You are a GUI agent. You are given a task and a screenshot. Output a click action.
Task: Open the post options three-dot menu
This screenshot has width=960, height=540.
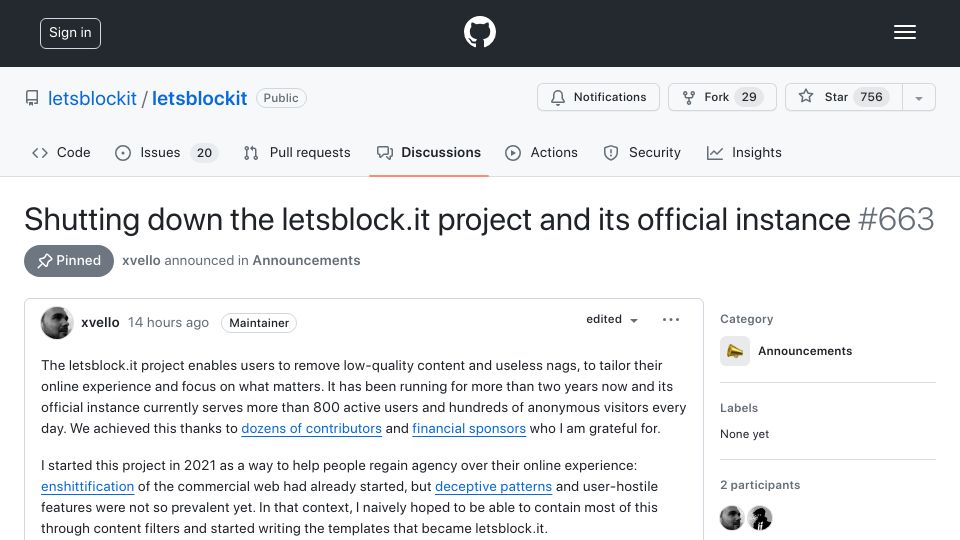pyautogui.click(x=671, y=320)
